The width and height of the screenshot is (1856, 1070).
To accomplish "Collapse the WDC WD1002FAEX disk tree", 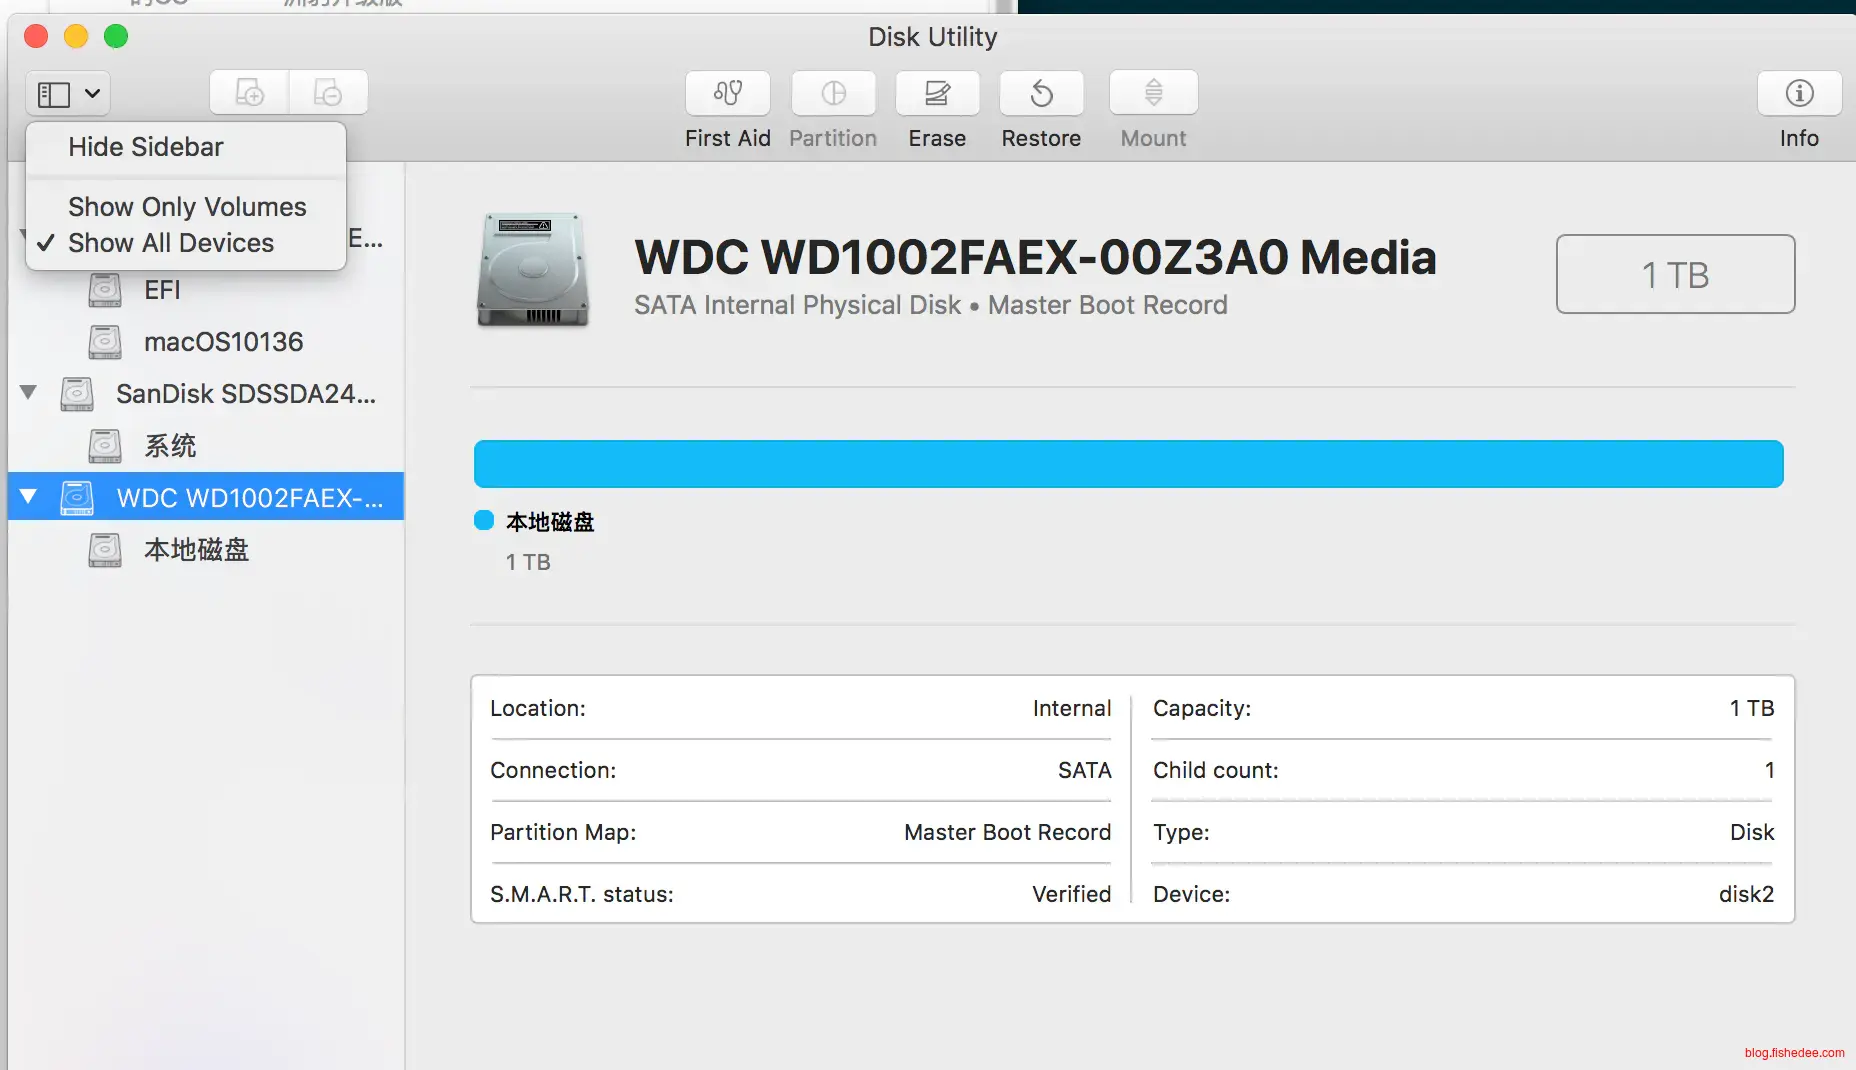I will click(x=28, y=497).
